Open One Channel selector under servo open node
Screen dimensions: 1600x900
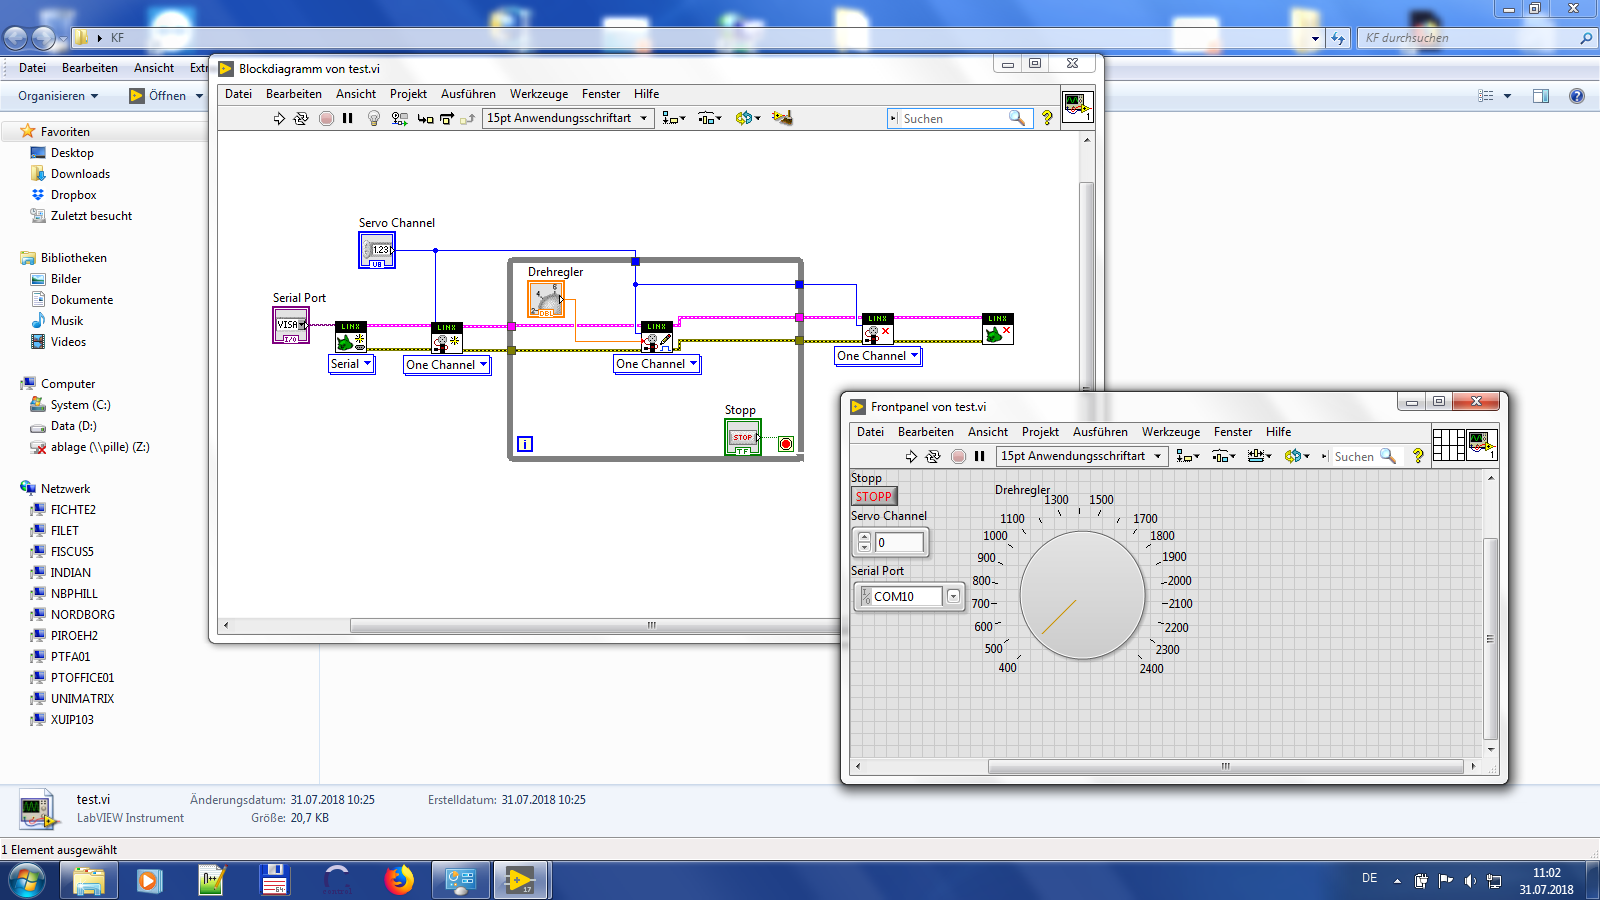click(447, 365)
